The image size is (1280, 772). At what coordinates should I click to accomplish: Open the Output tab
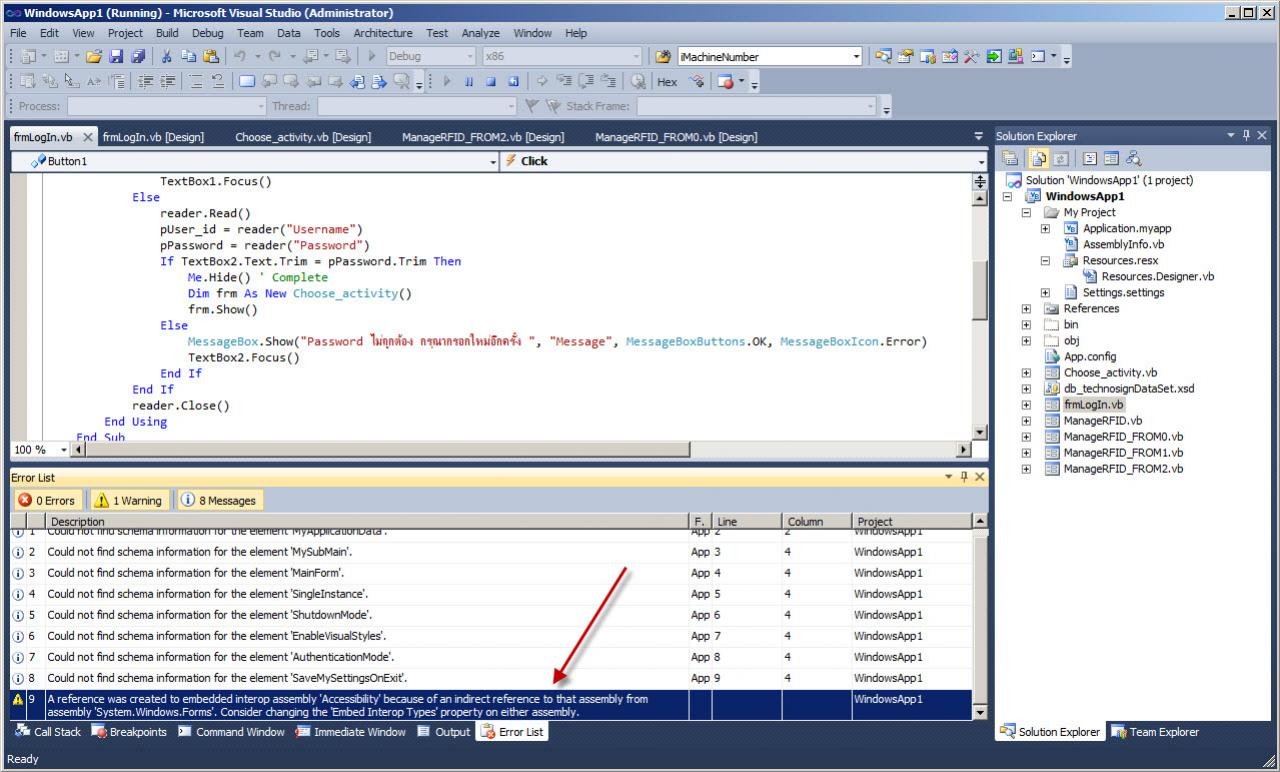[443, 732]
